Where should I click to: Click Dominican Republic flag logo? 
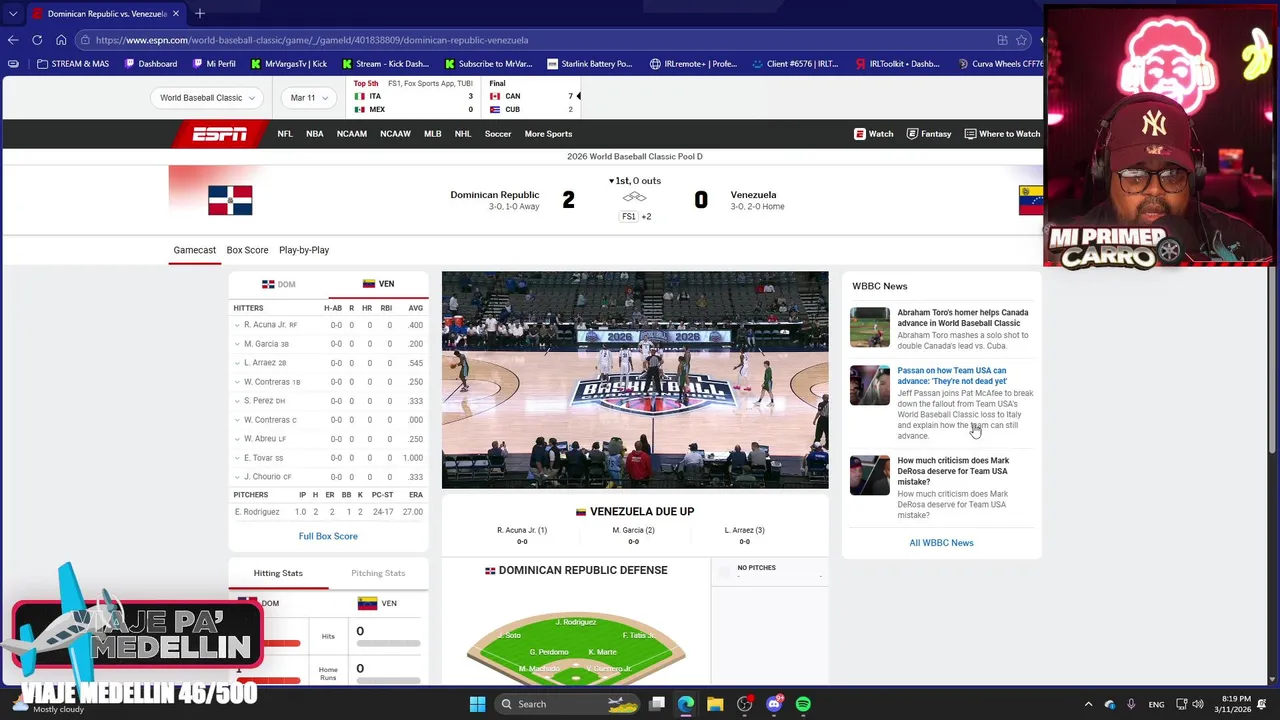coord(230,200)
